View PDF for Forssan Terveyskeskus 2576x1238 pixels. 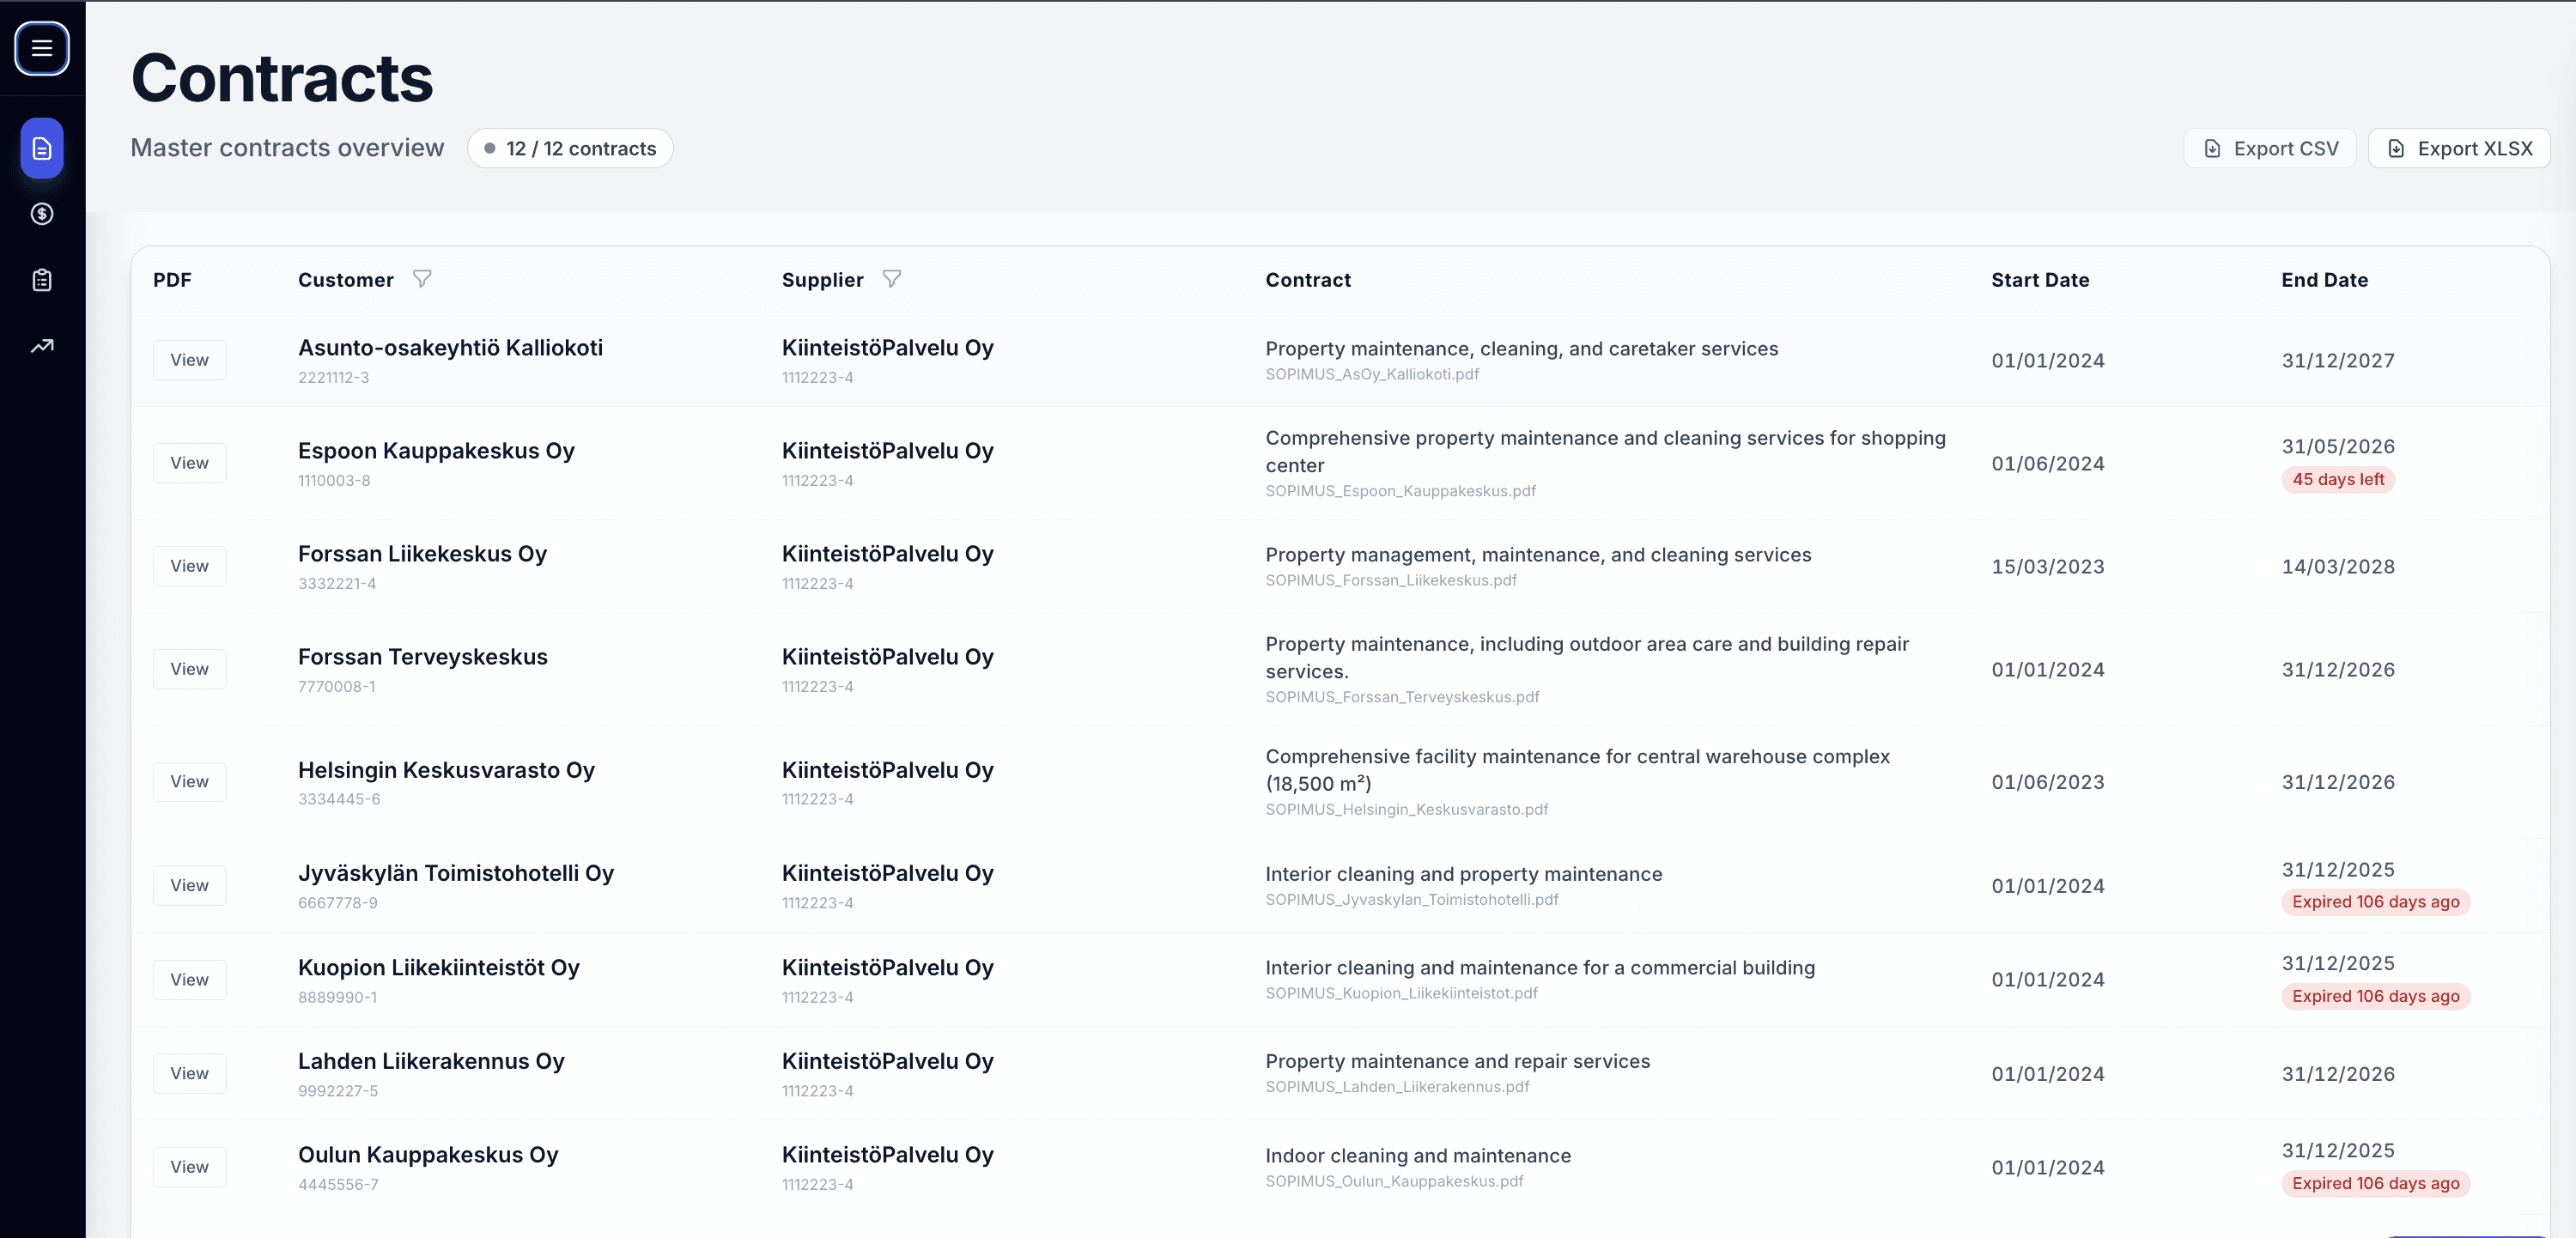point(189,669)
